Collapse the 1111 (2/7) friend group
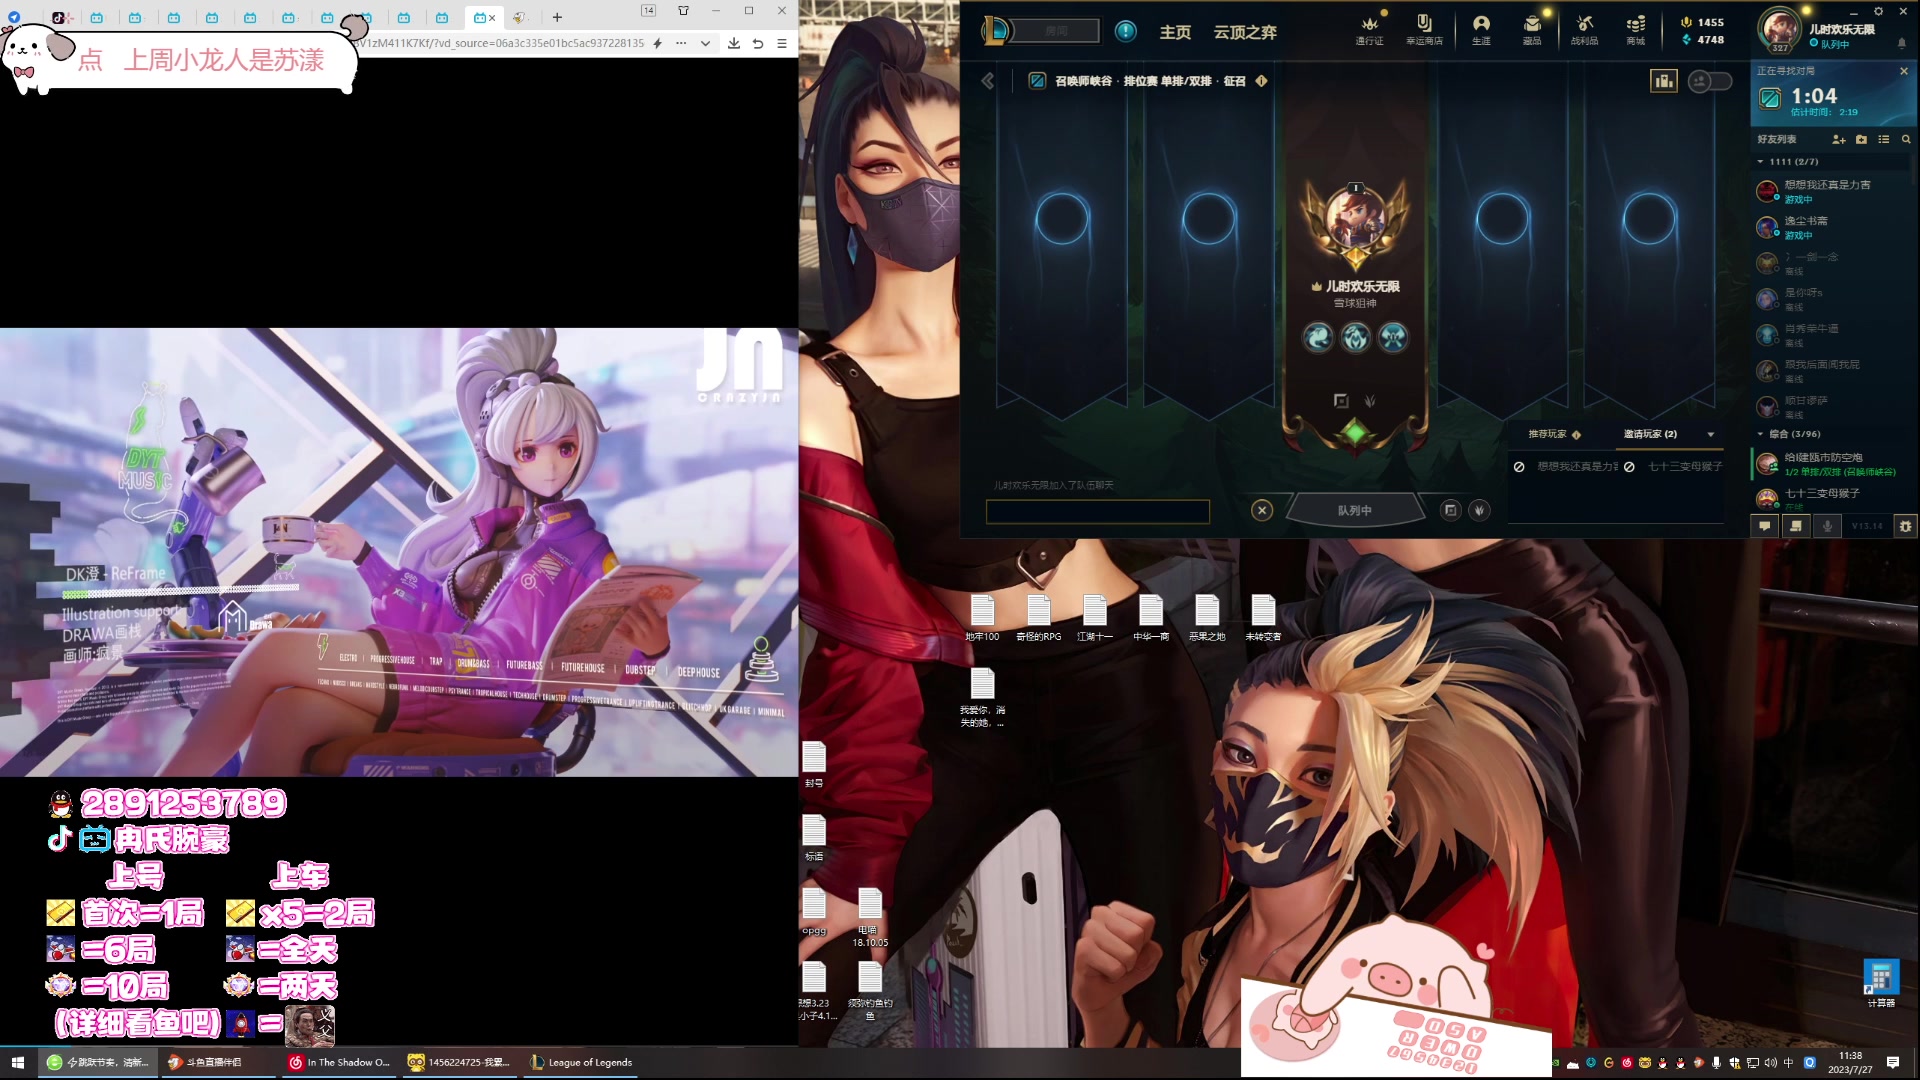Viewport: 1920px width, 1080px height. pos(1760,161)
